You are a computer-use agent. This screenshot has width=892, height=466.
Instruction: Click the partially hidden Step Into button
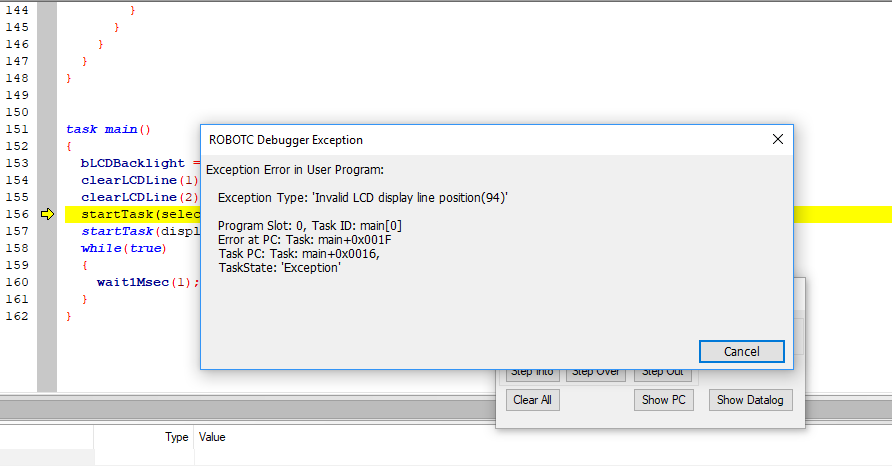click(532, 376)
